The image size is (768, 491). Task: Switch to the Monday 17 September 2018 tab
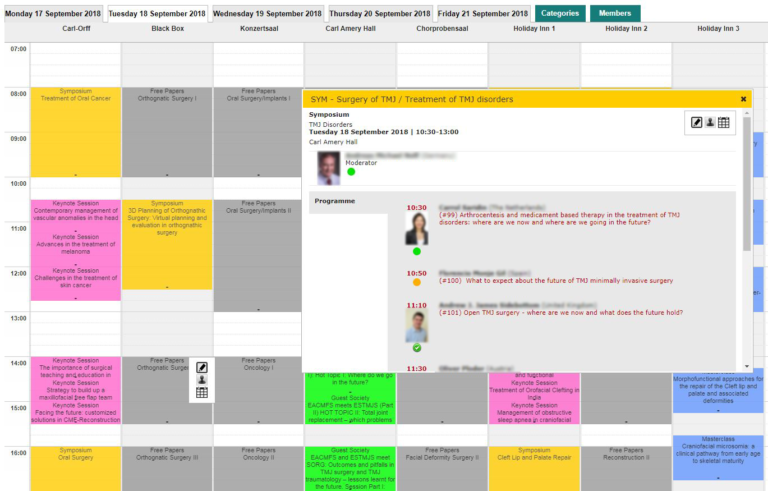tap(53, 14)
